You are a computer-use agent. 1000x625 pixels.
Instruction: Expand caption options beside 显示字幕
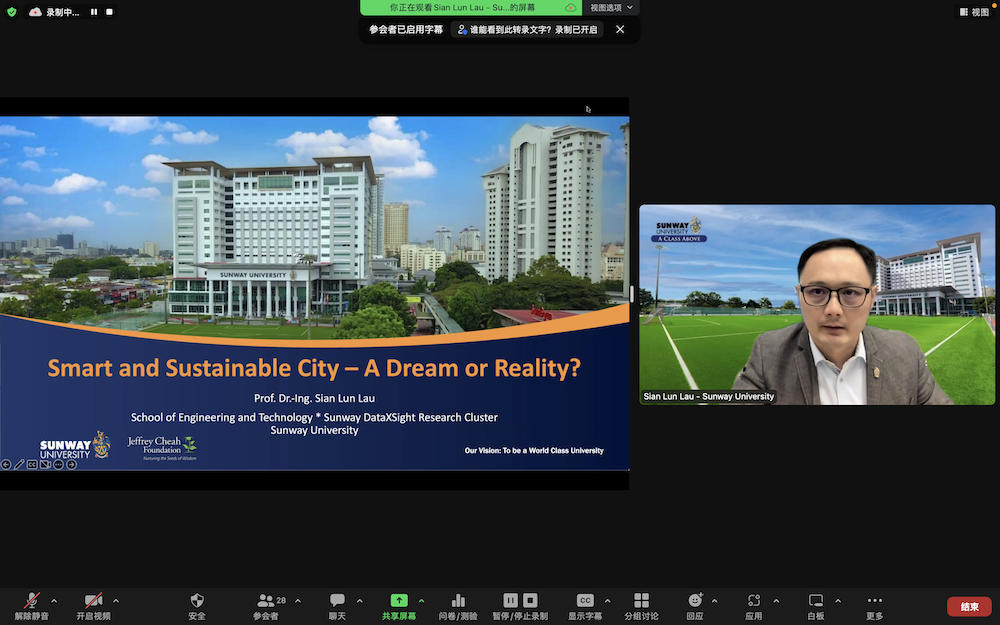point(607,601)
